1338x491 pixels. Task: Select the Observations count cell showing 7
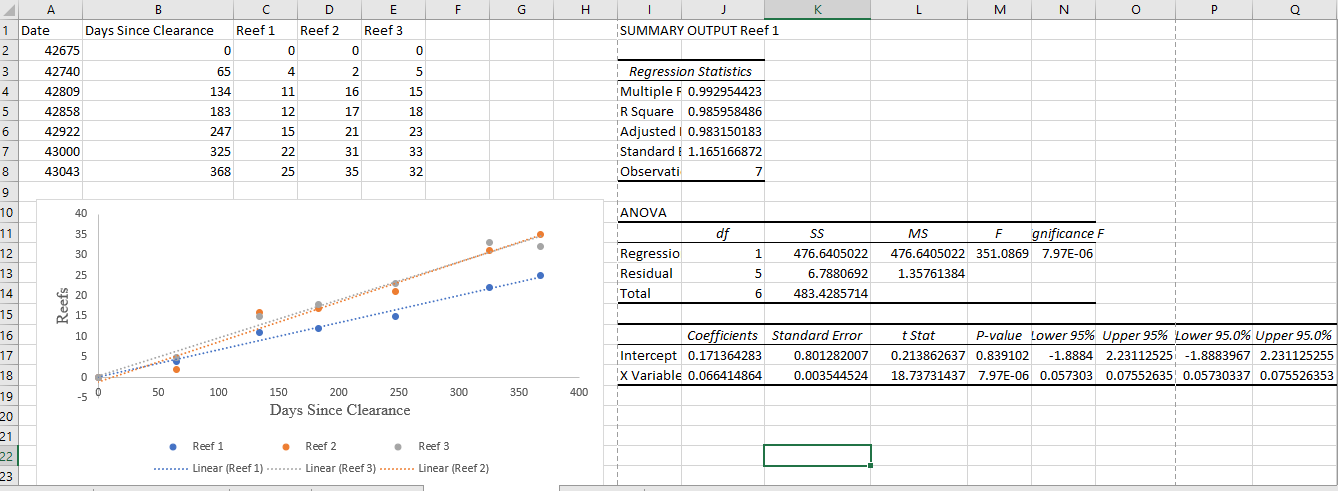pyautogui.click(x=725, y=172)
